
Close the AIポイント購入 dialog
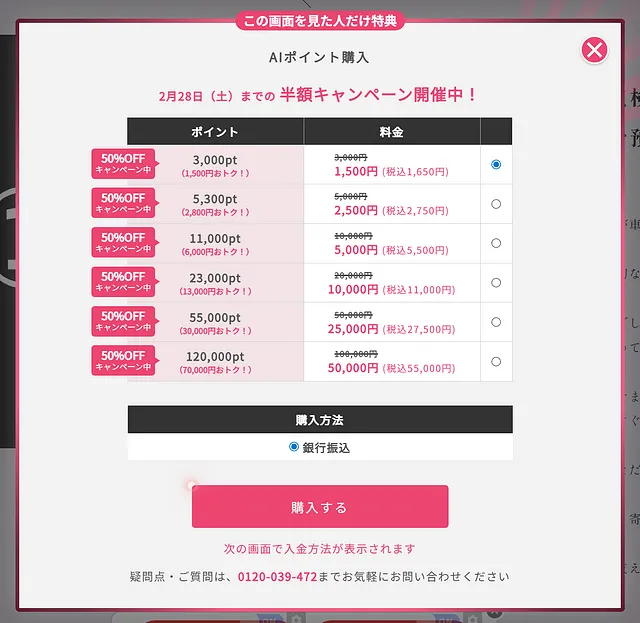595,51
